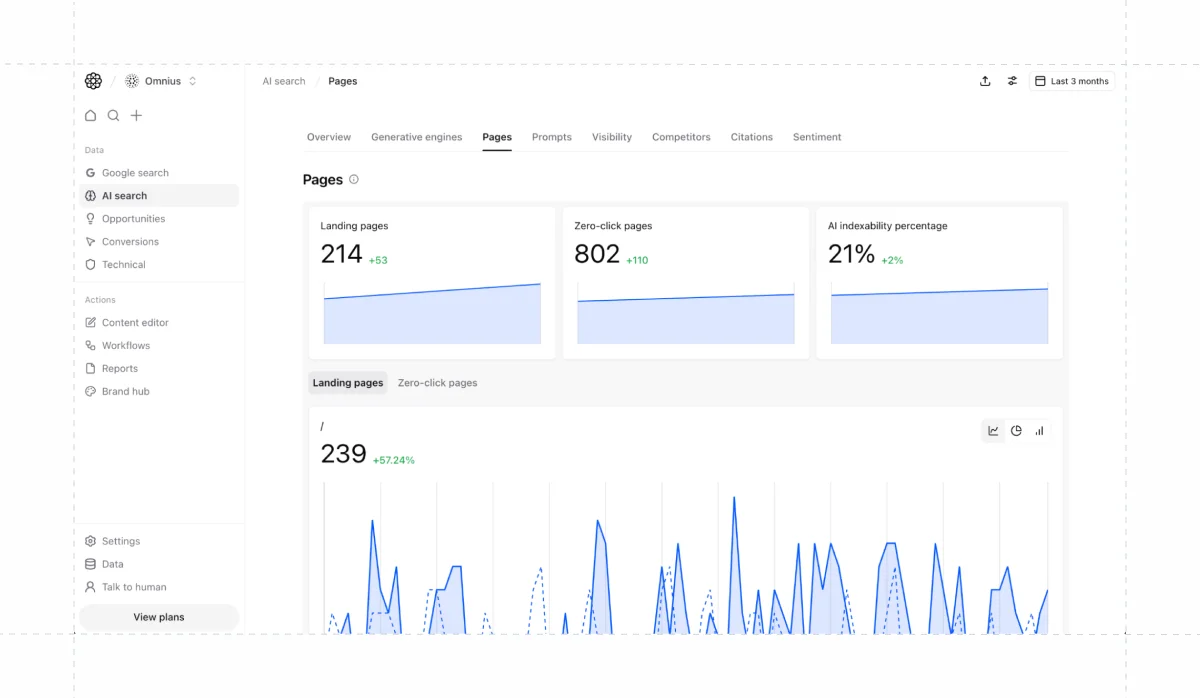This screenshot has width=1200, height=698.
Task: Open the Competitors tab
Action: pos(681,137)
